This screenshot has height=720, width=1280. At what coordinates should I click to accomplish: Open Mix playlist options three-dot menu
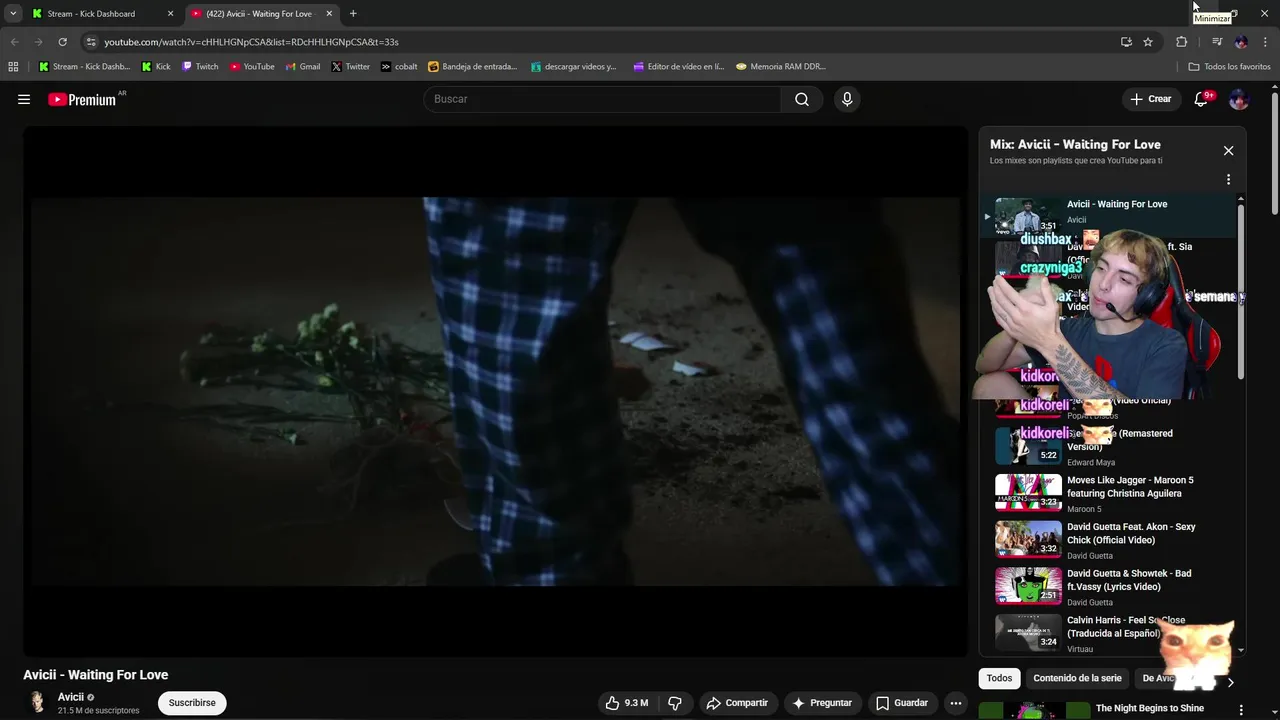click(x=1228, y=180)
